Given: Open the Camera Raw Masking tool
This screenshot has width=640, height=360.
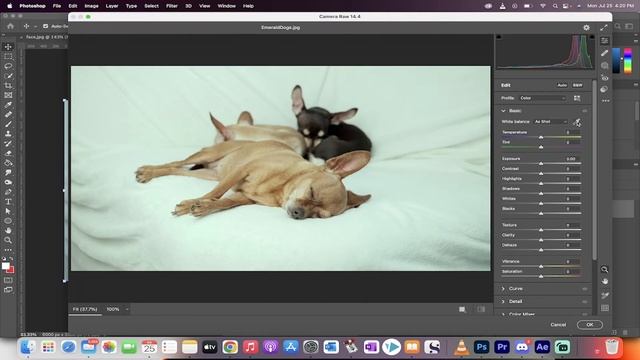Looking at the screenshot, I should tap(604, 65).
